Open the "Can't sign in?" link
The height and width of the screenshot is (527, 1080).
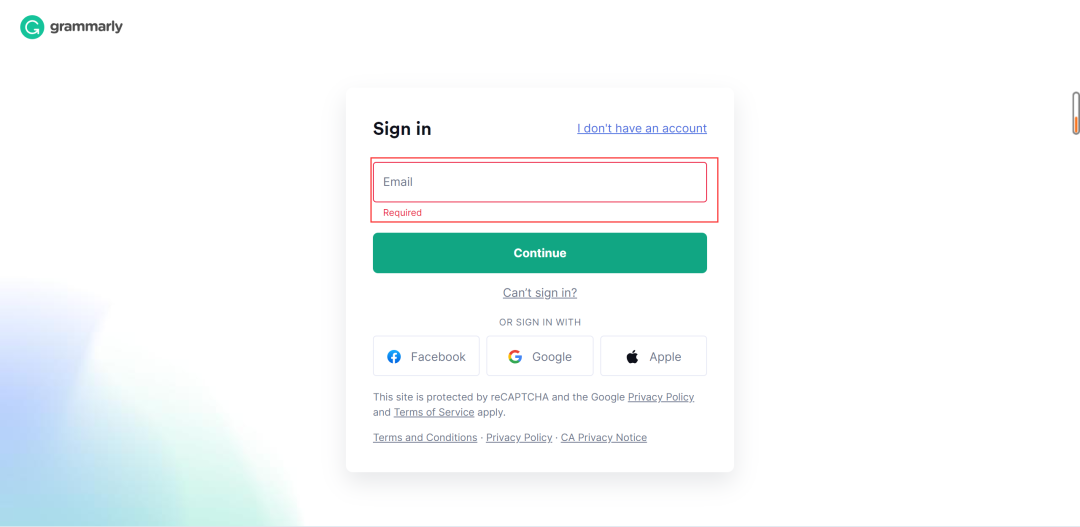pos(540,293)
